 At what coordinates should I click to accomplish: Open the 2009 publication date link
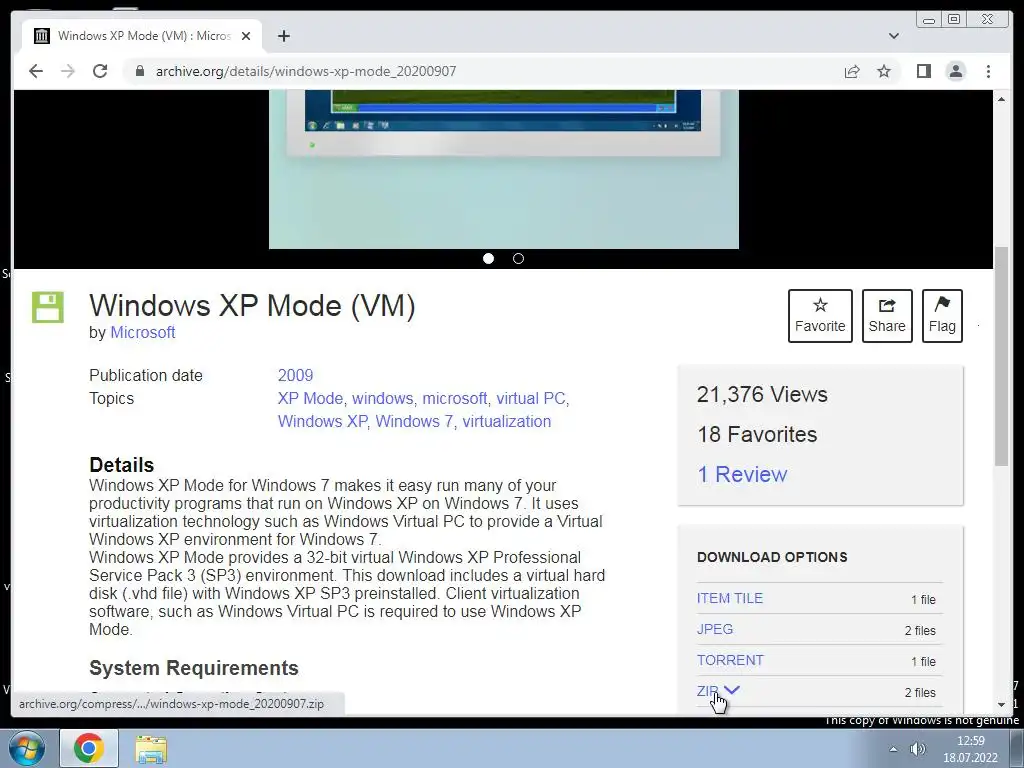[295, 376]
